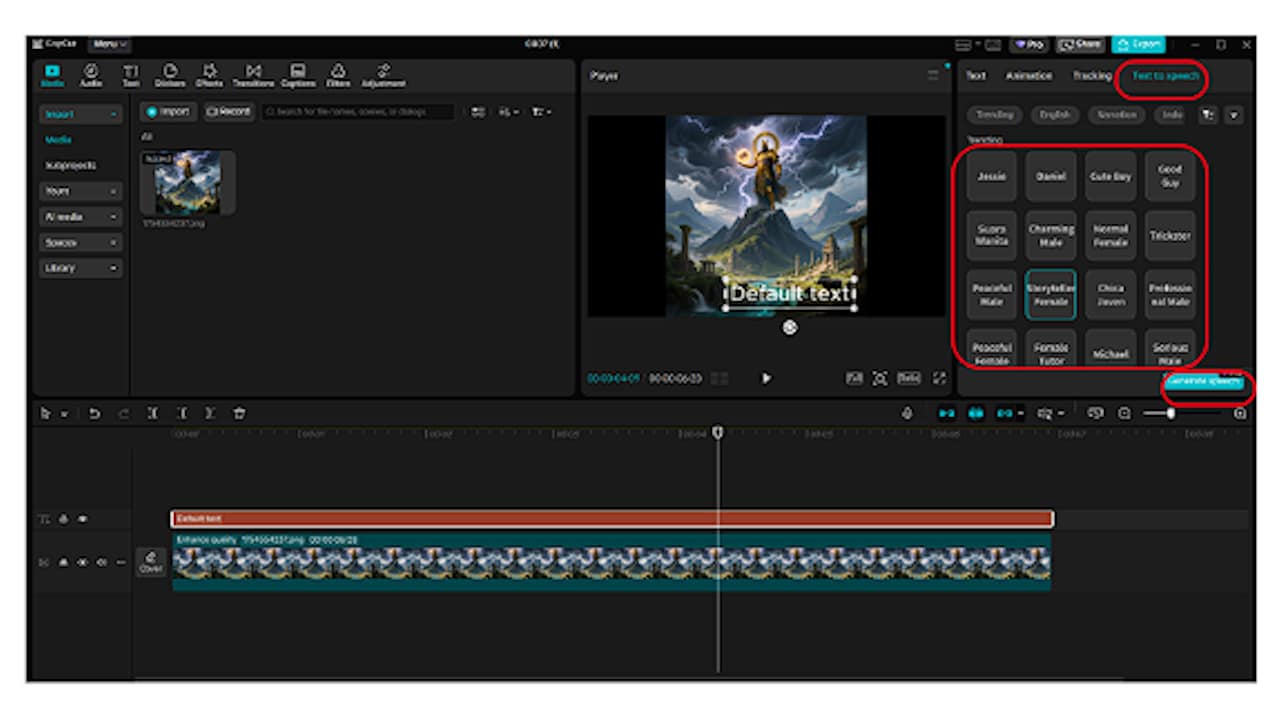Click the zoom-in timeline magnifier icon

coord(1240,412)
